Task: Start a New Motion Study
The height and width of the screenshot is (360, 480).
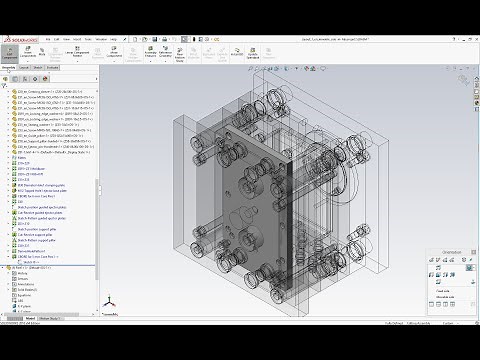Action: tap(180, 54)
